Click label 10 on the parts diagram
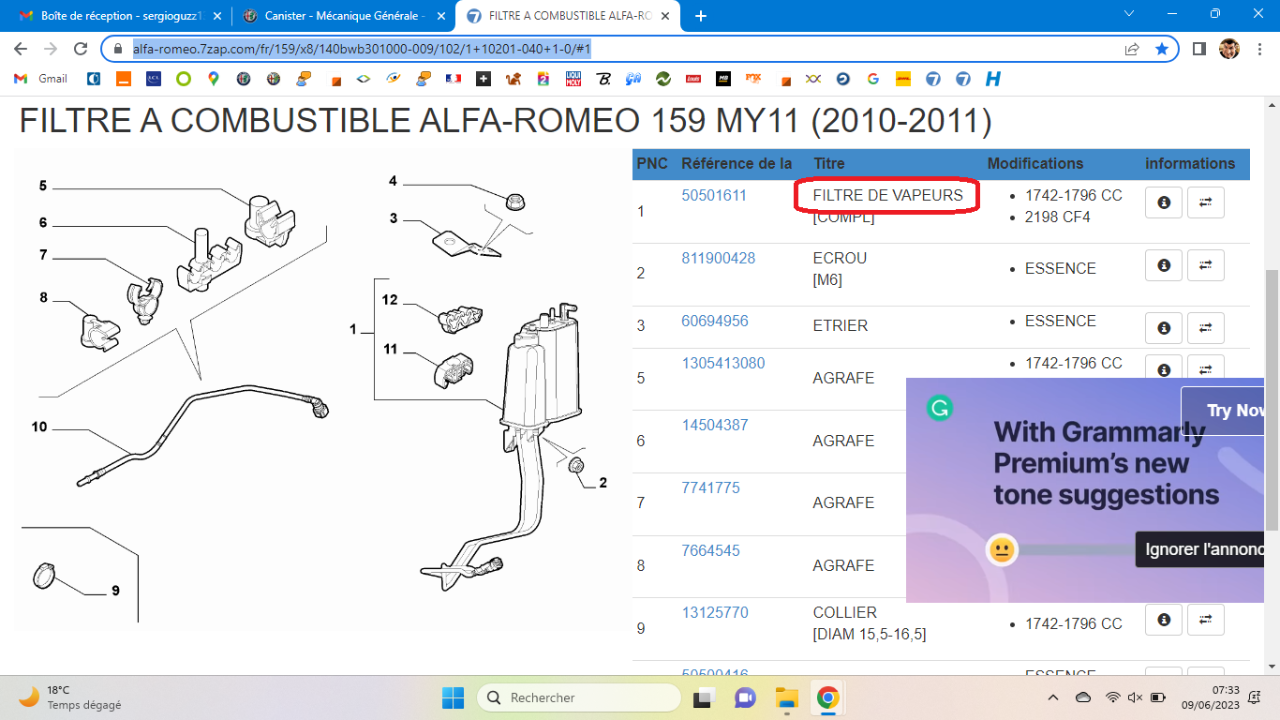 (x=39, y=427)
